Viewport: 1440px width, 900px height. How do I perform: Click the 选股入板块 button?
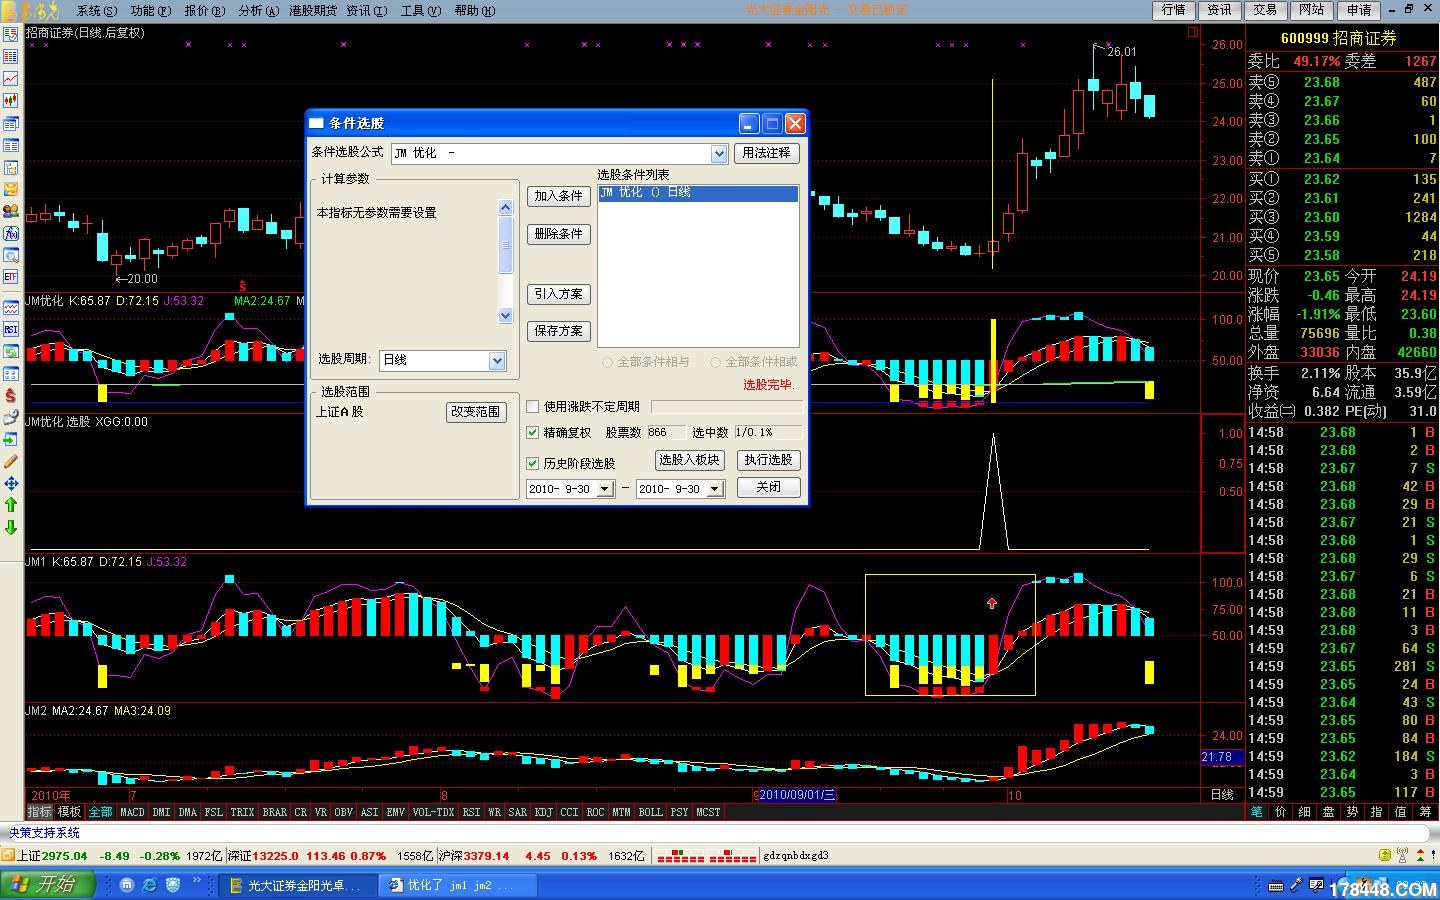coord(689,460)
